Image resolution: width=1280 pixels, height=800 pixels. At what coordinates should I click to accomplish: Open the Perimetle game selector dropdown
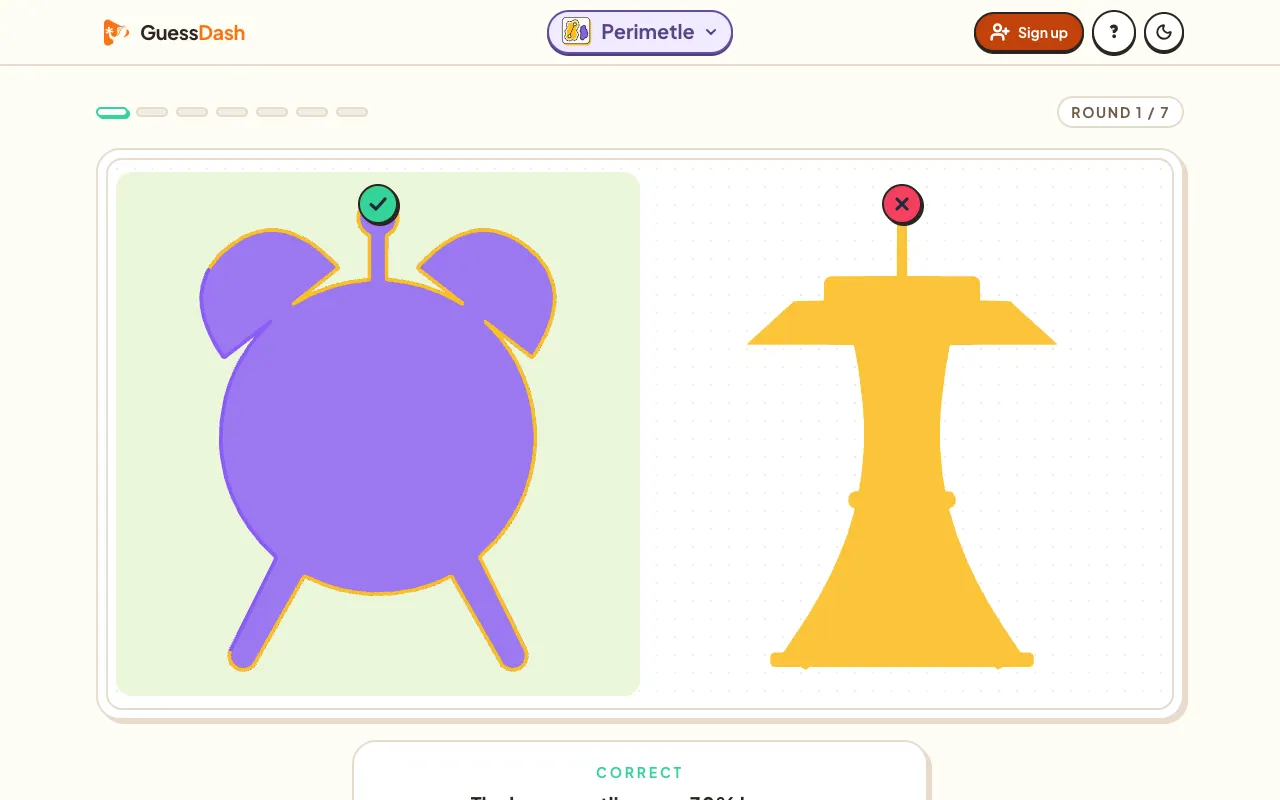640,32
